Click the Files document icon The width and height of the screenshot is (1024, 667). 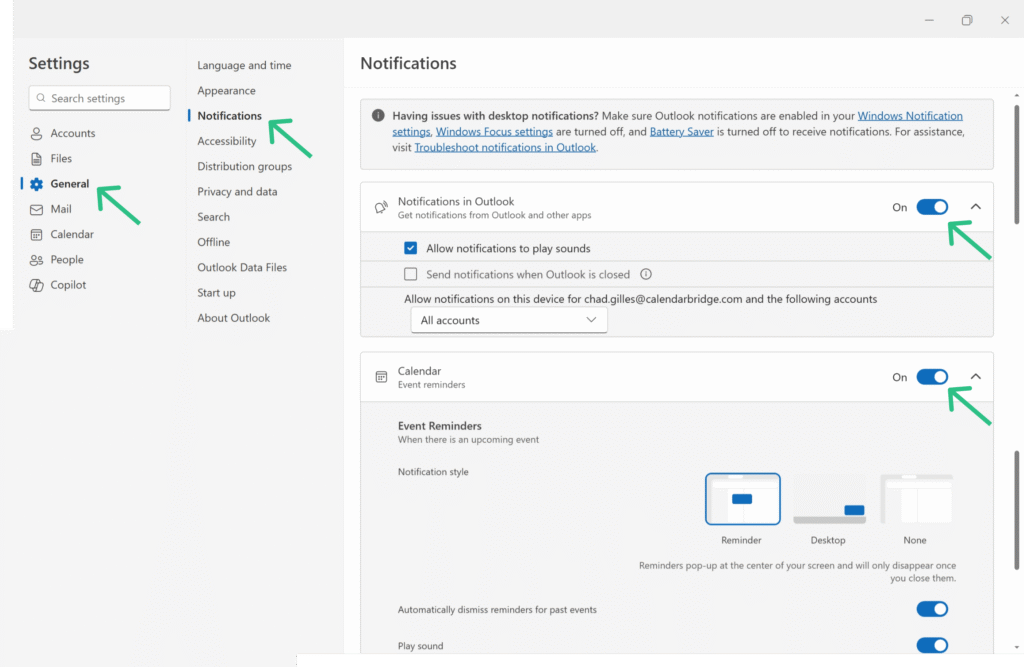tap(37, 159)
